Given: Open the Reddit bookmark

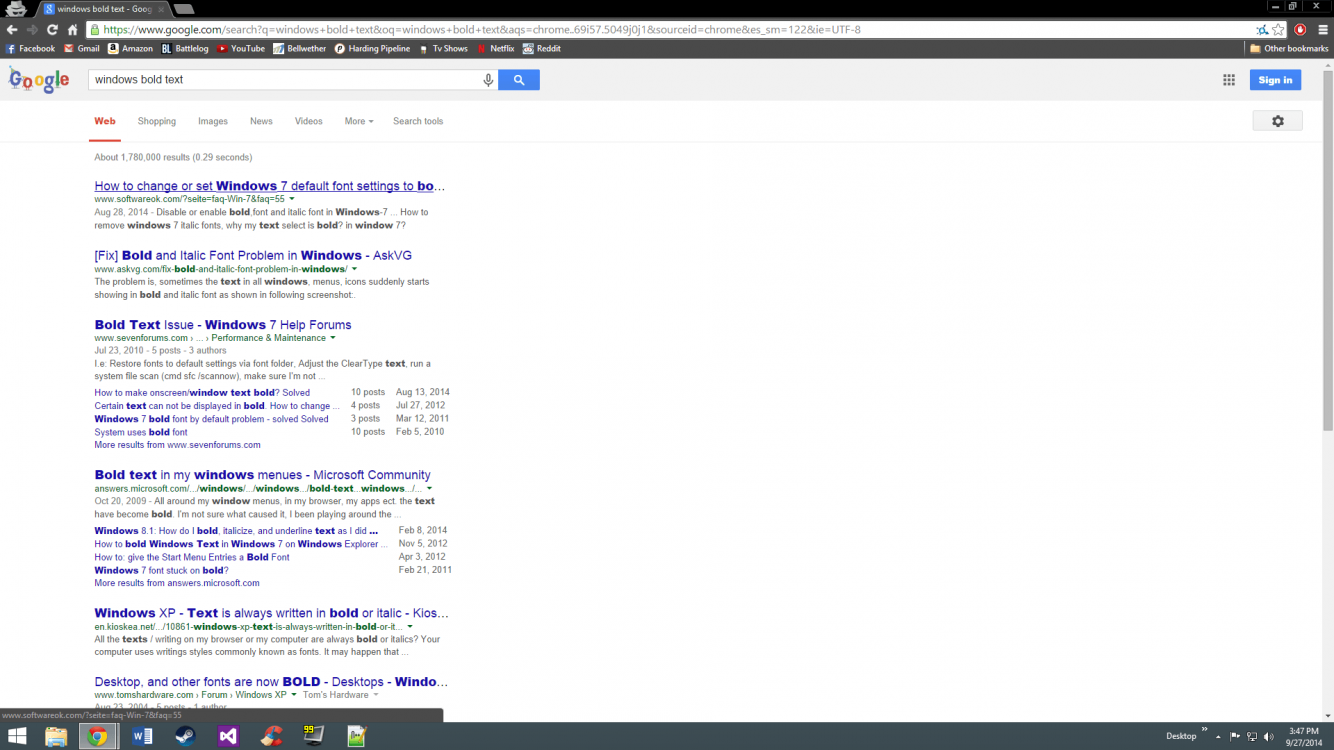Looking at the screenshot, I should point(542,48).
